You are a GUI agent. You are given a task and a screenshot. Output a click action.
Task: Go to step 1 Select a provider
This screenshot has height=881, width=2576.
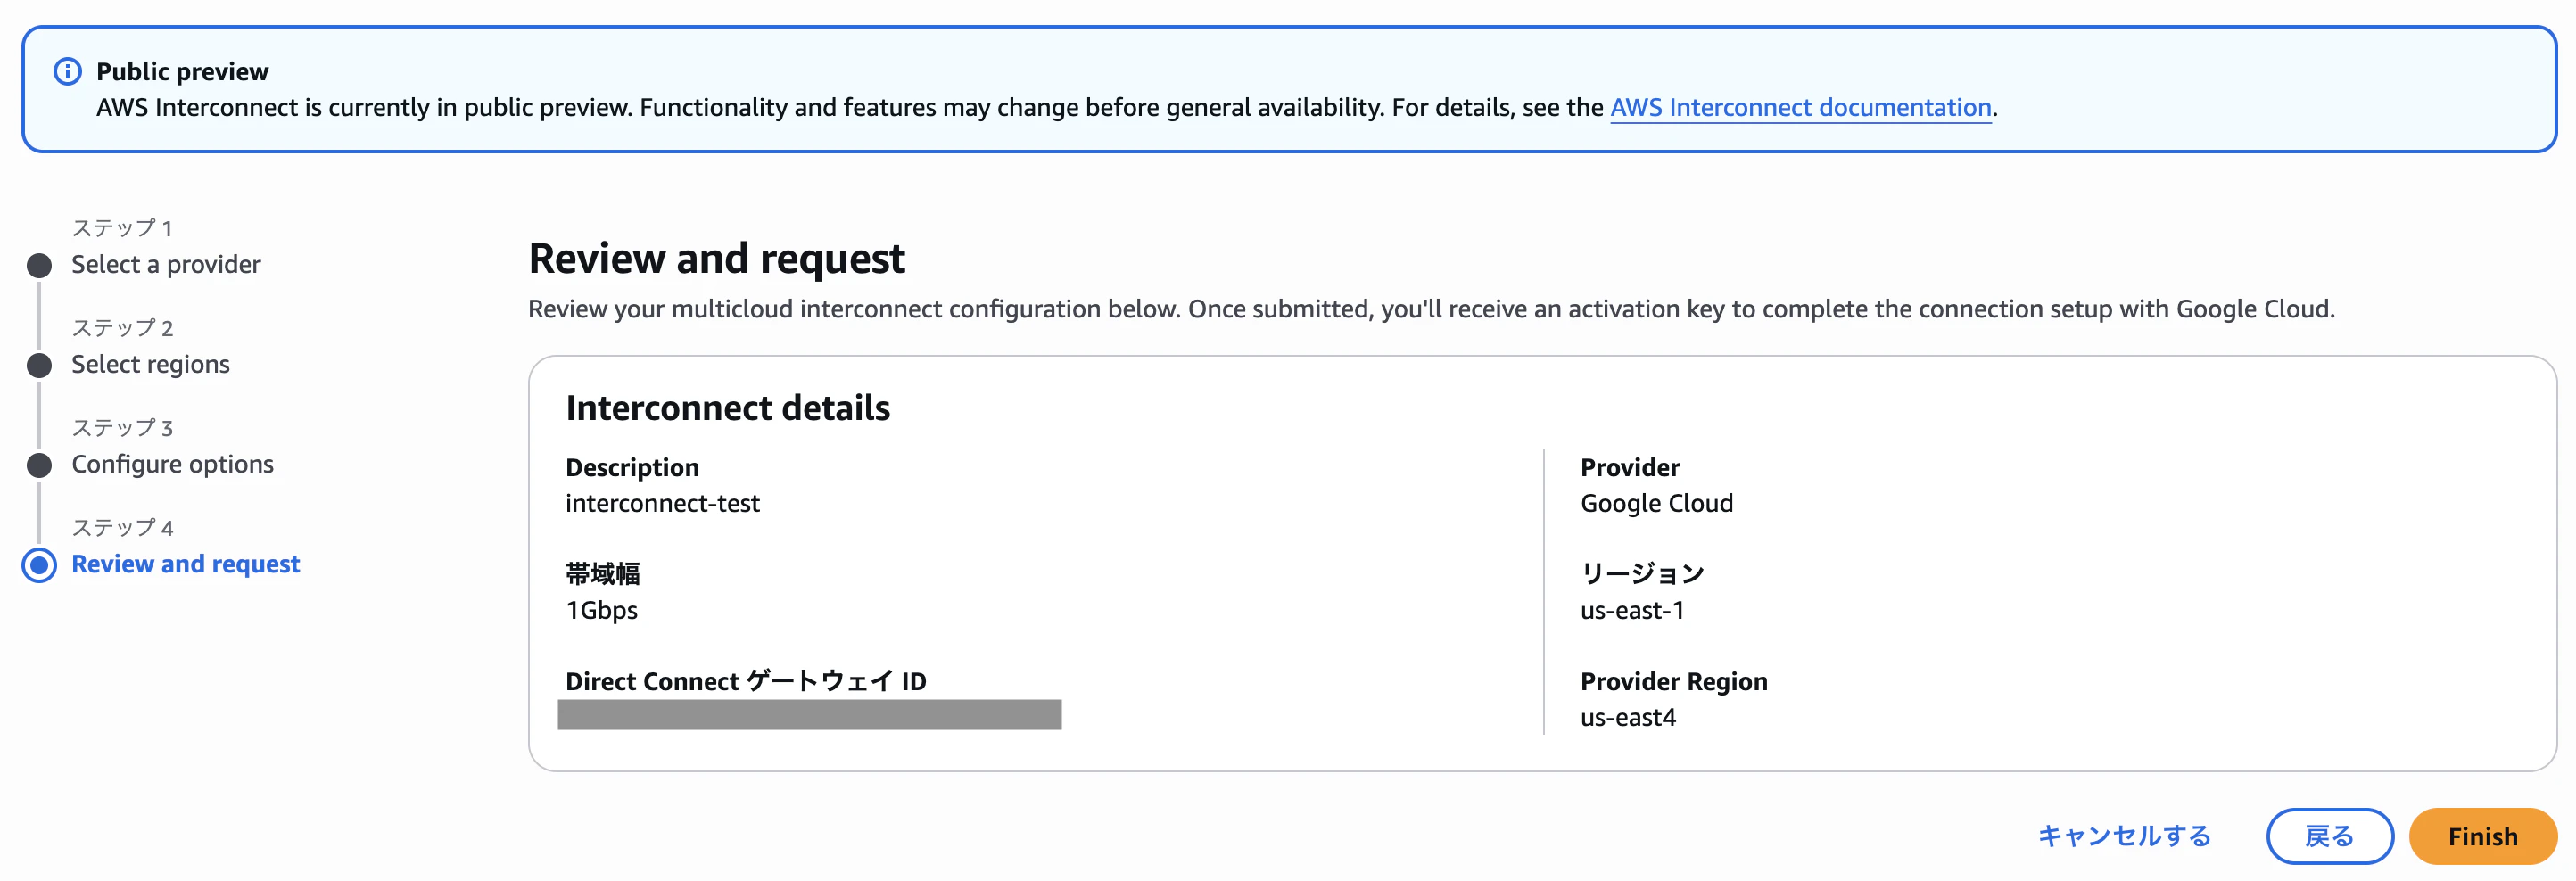[x=166, y=264]
